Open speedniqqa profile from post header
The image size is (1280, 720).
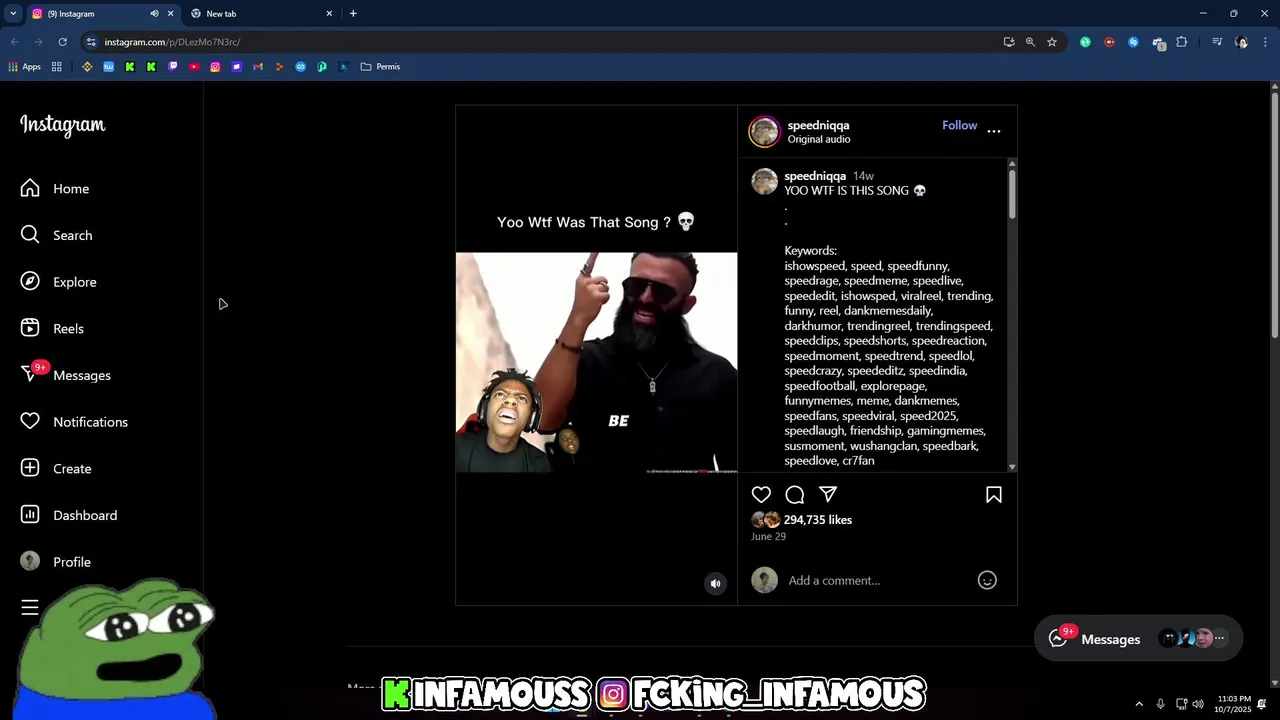818,125
